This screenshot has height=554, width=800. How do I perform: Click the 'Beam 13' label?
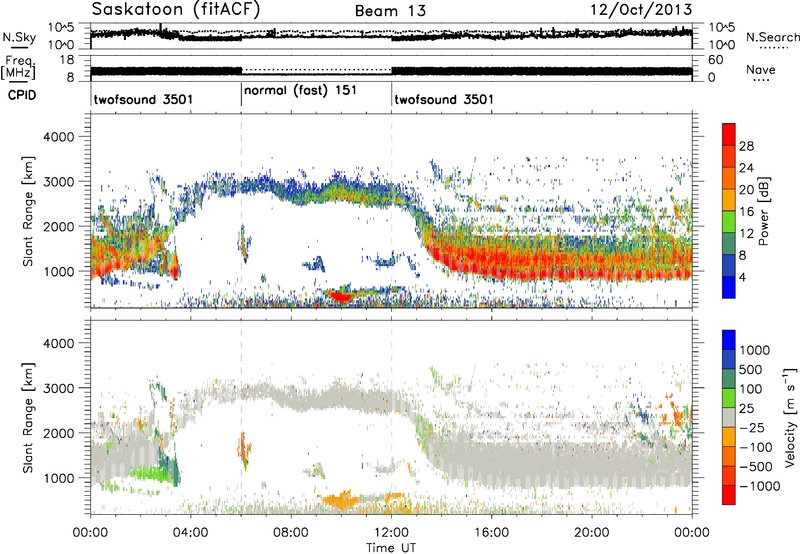[390, 11]
